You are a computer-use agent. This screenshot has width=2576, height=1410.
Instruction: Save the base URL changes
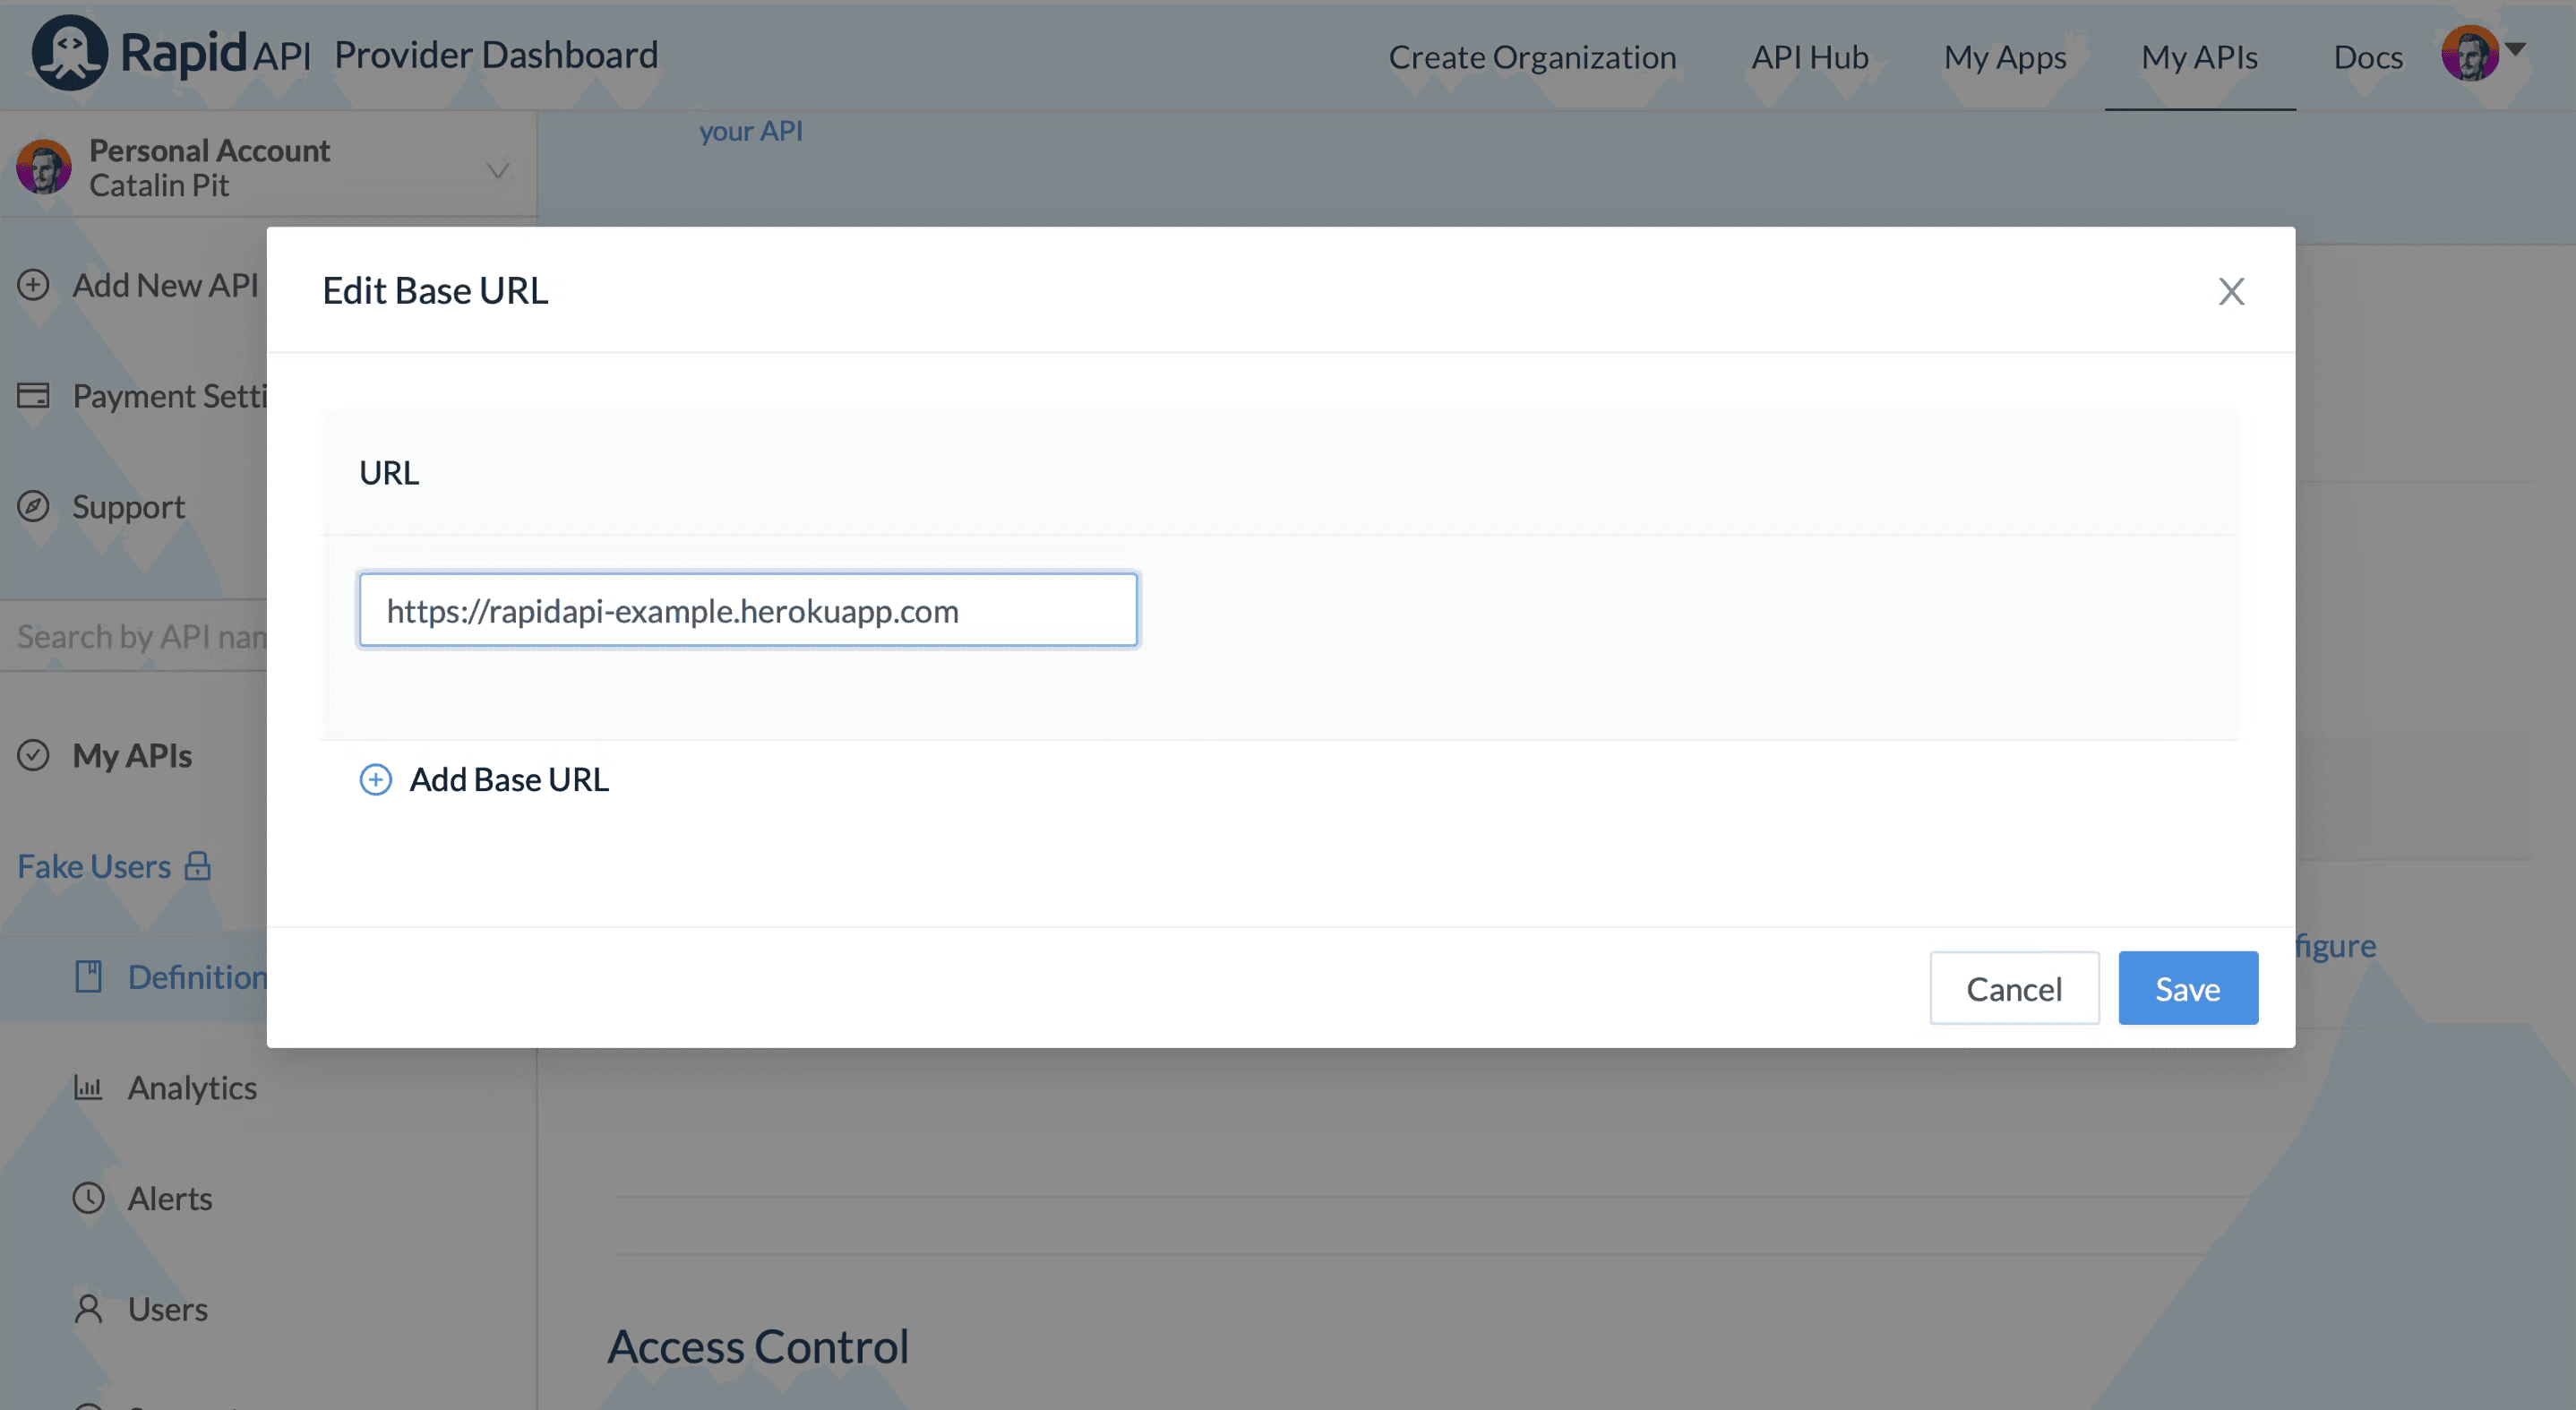point(2188,988)
